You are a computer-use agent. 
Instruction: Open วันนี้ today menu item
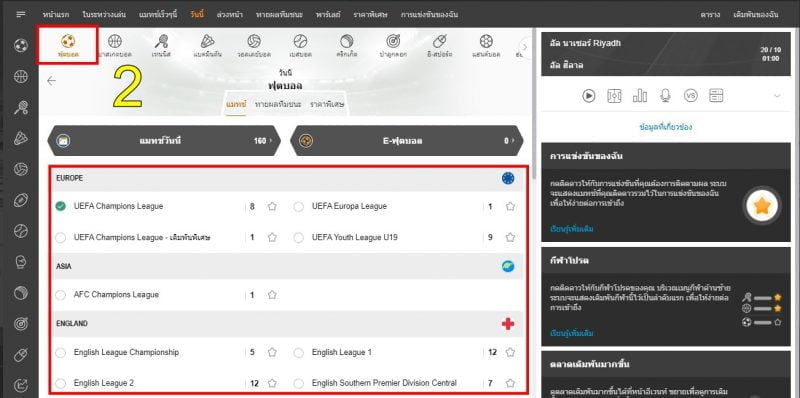[x=196, y=14]
